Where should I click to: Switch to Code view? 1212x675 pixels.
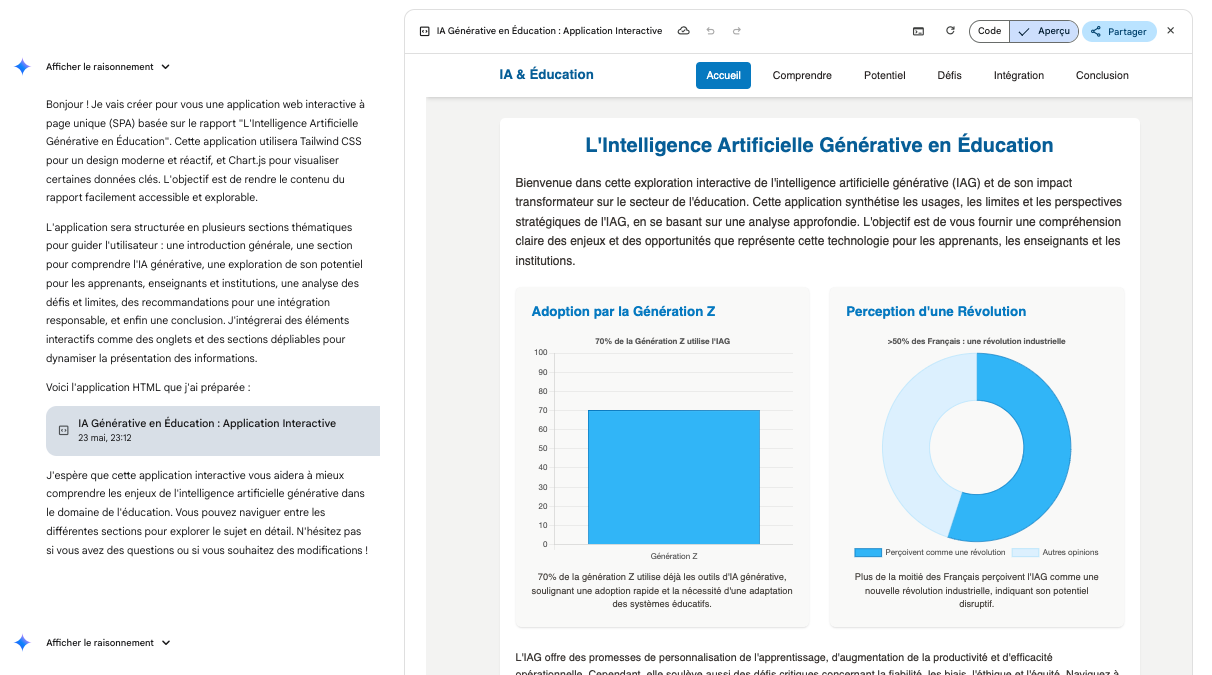click(989, 31)
